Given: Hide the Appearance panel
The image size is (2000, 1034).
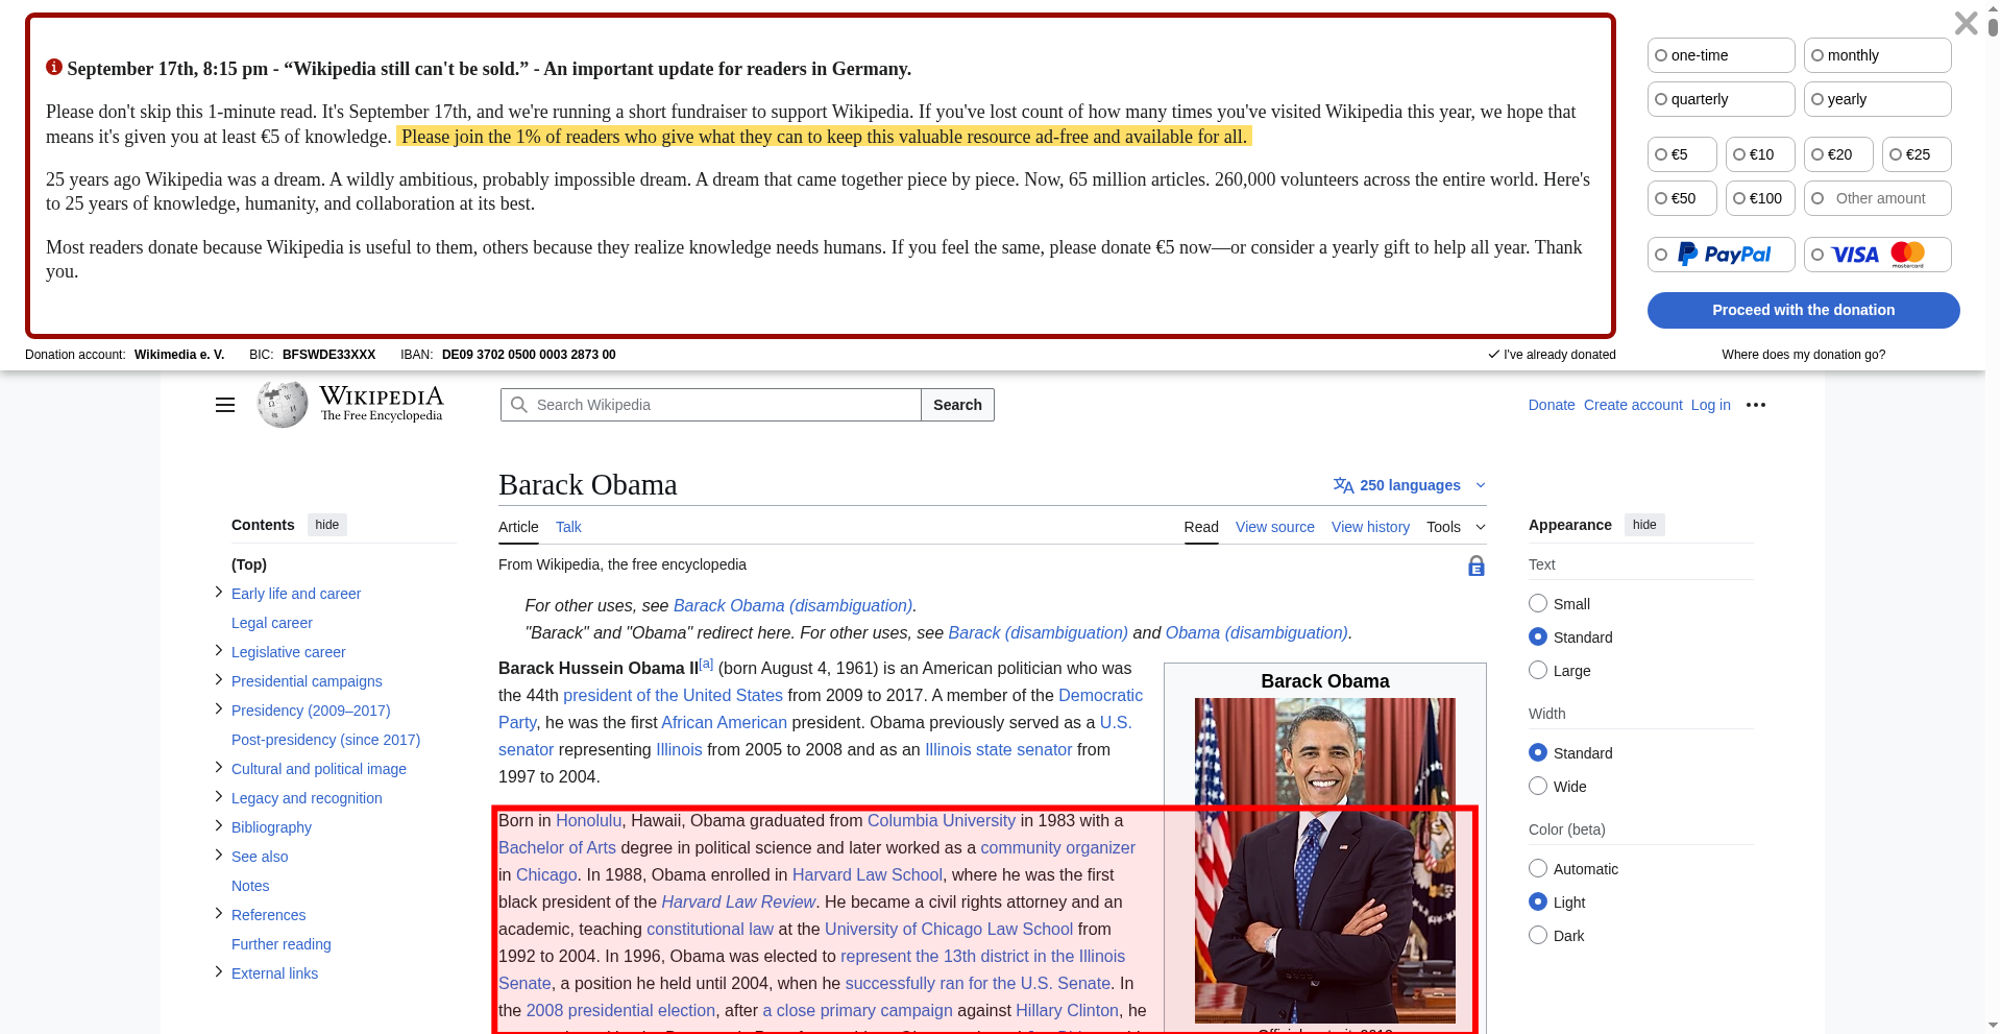Looking at the screenshot, I should click(1644, 525).
